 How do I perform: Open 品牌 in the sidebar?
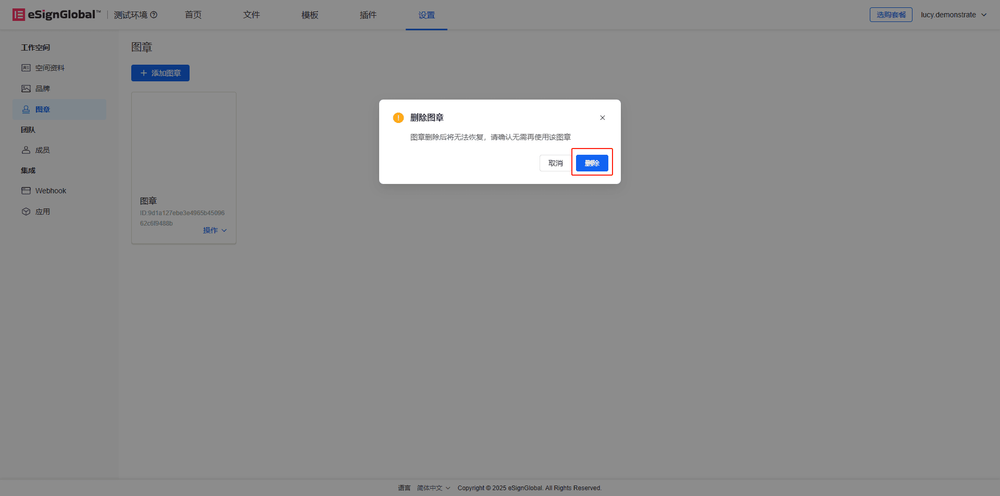point(42,89)
